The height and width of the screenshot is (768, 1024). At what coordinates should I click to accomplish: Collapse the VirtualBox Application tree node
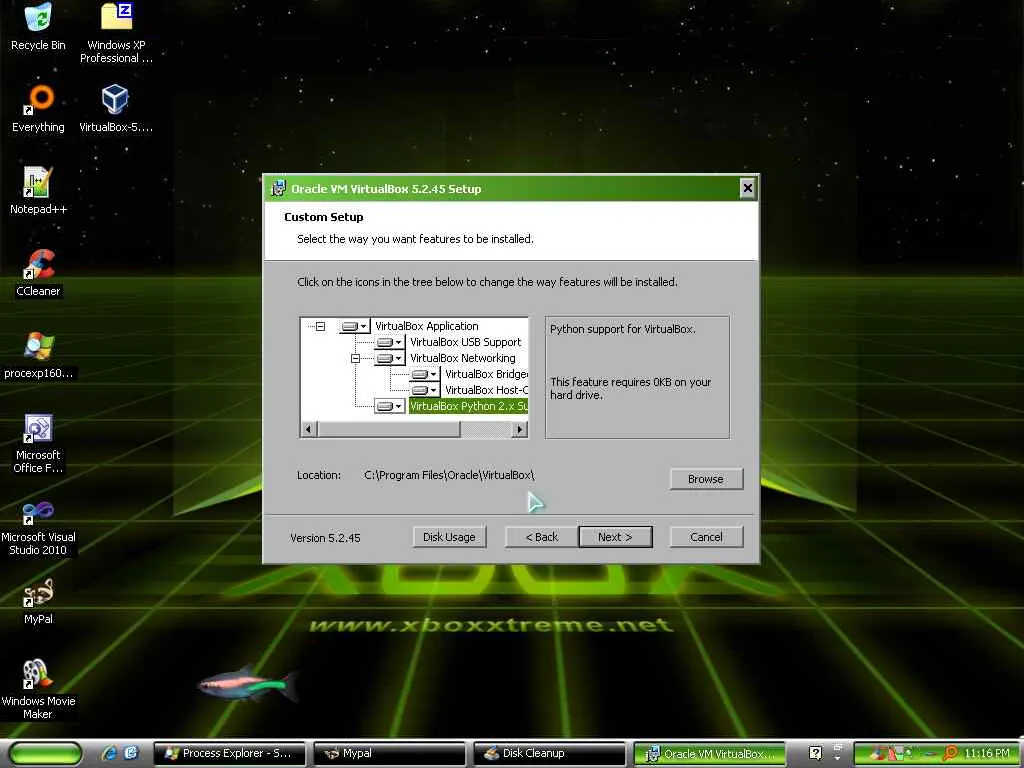pos(320,326)
